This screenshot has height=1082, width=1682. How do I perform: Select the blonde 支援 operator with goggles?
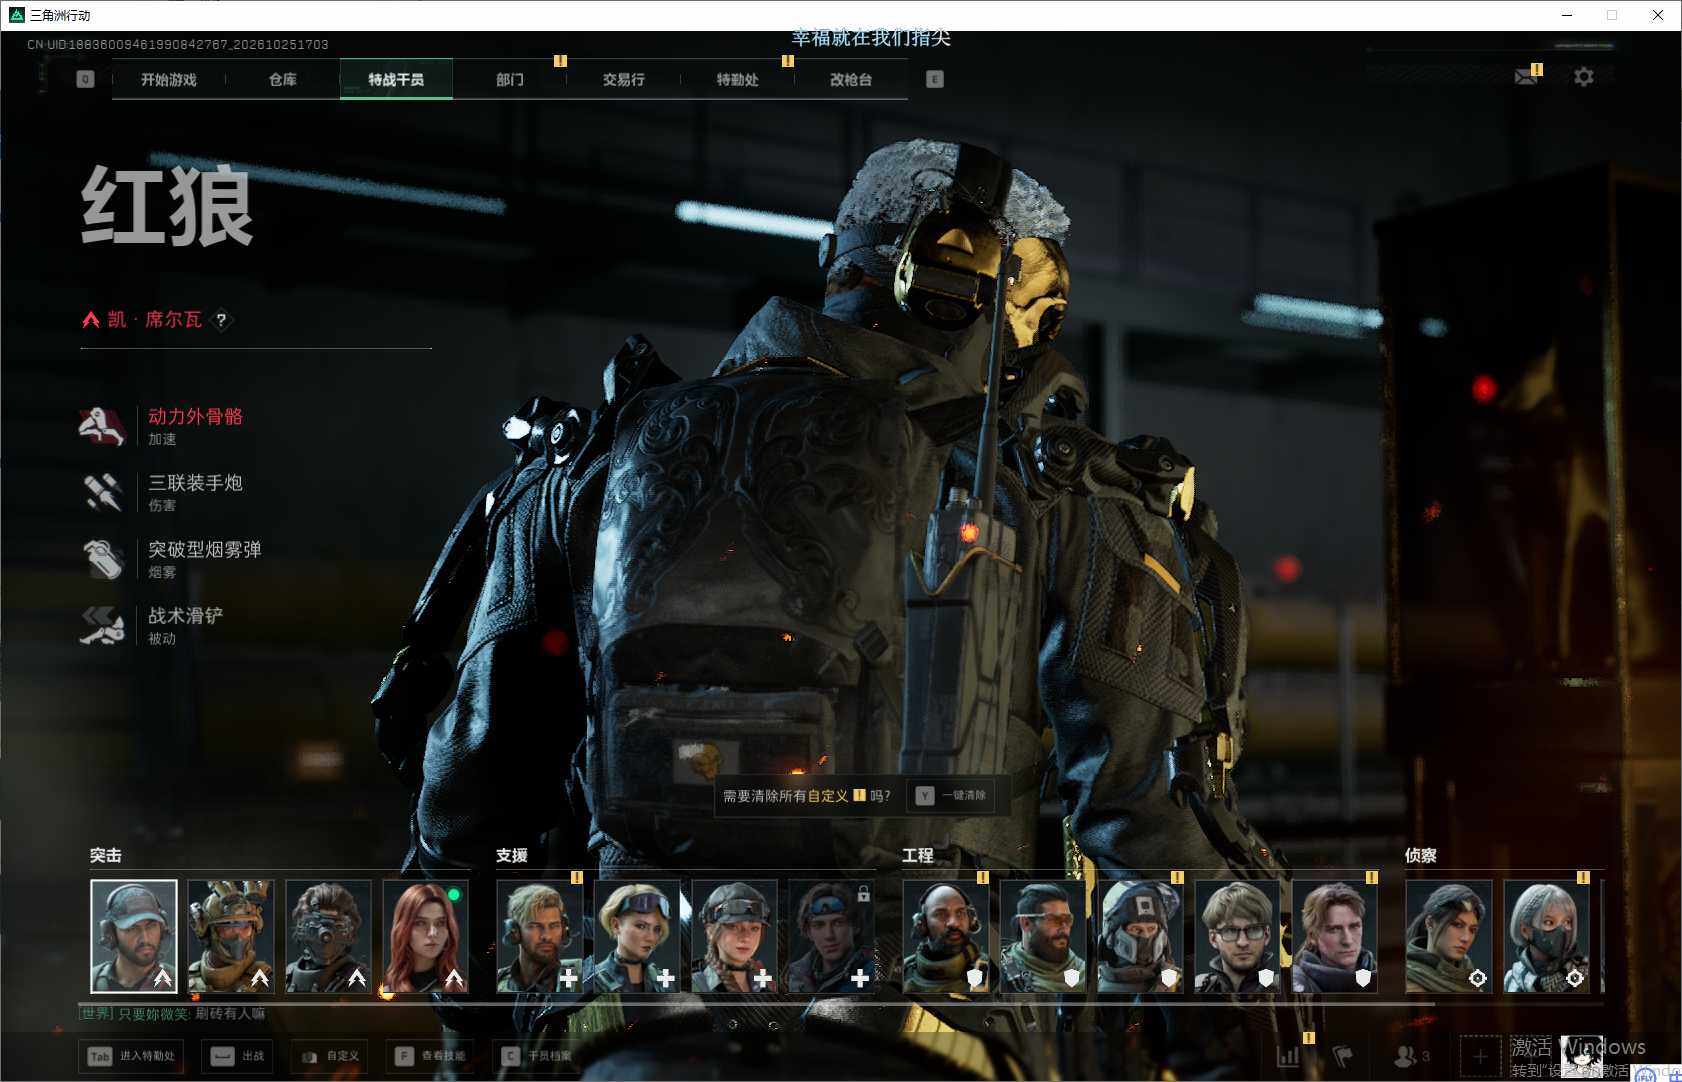tap(637, 936)
